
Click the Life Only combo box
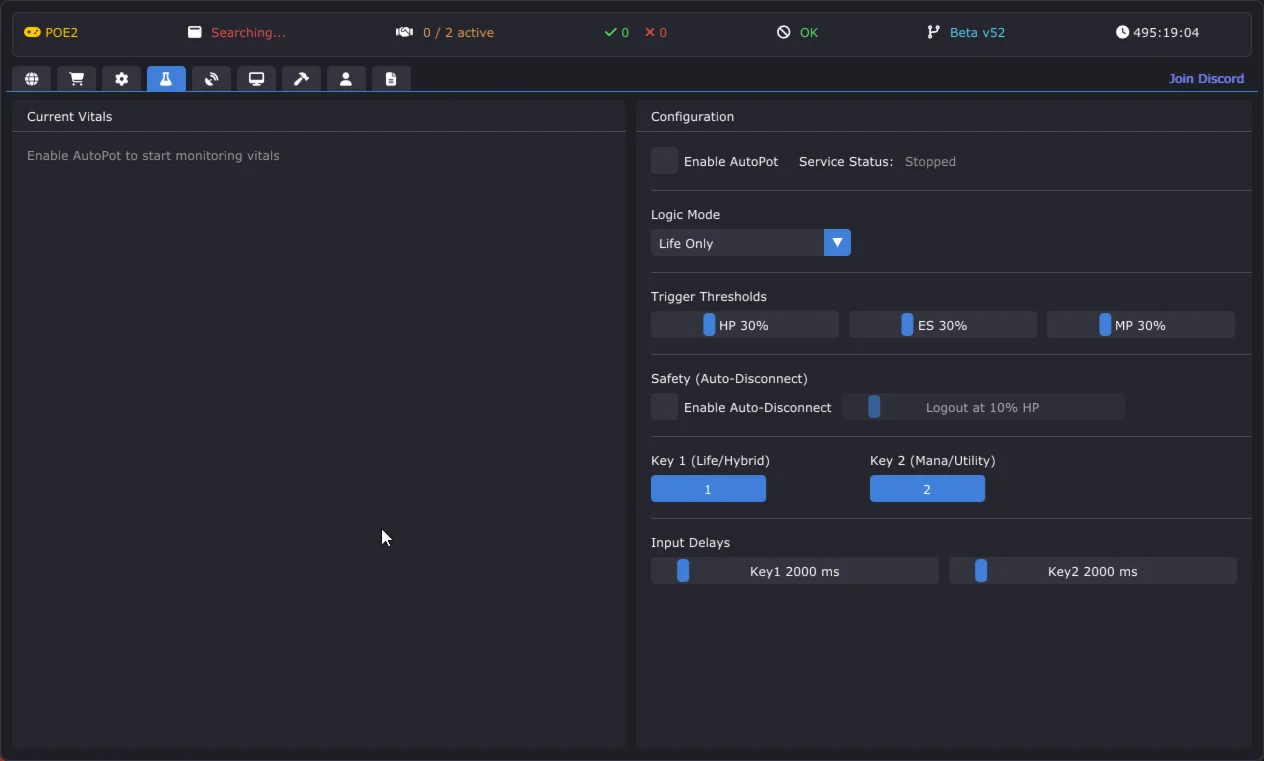(x=737, y=243)
